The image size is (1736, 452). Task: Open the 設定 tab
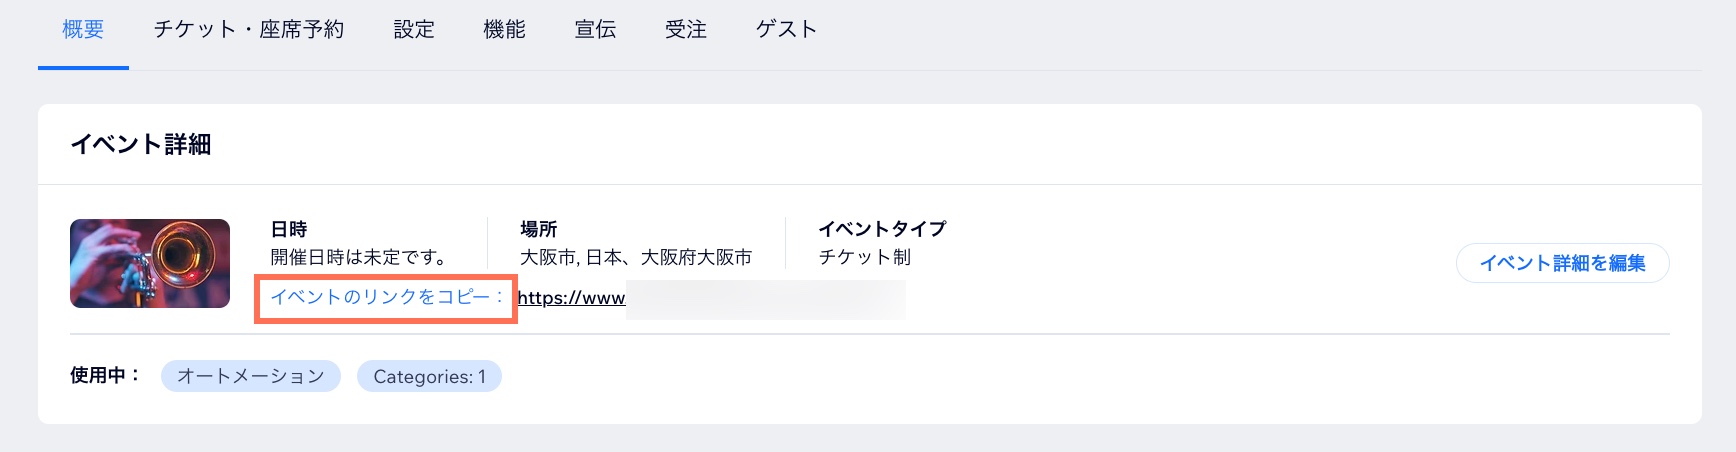point(414,30)
